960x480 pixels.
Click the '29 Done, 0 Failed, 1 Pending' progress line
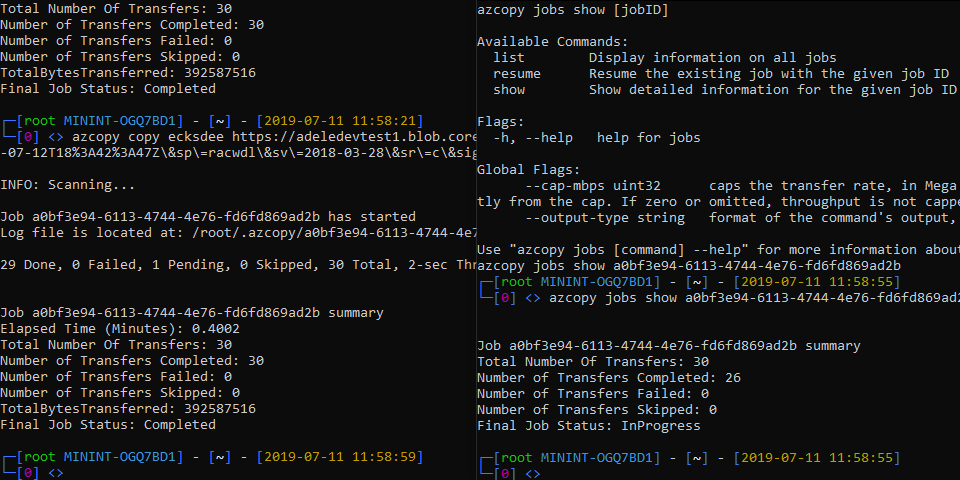pos(238,264)
